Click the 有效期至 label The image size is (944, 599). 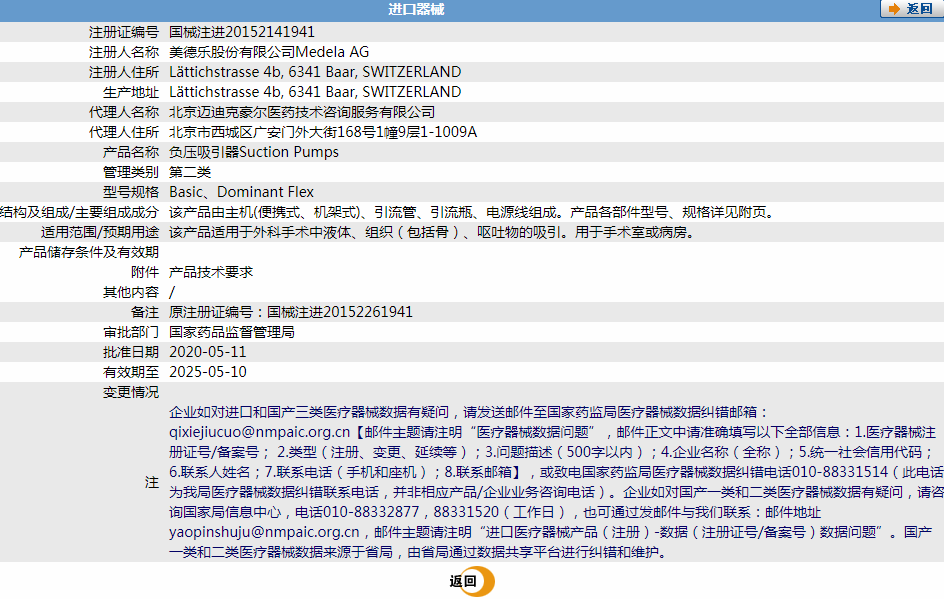pyautogui.click(x=131, y=372)
